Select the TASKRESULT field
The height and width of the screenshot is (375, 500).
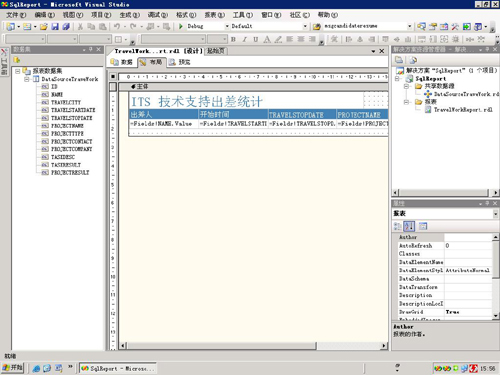[66, 165]
